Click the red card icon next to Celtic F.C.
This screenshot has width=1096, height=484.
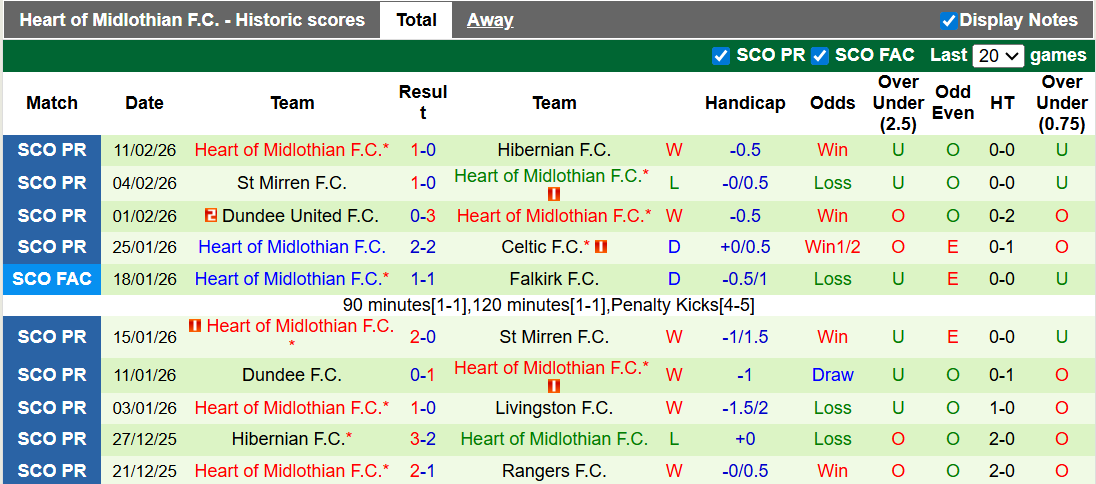coord(601,247)
